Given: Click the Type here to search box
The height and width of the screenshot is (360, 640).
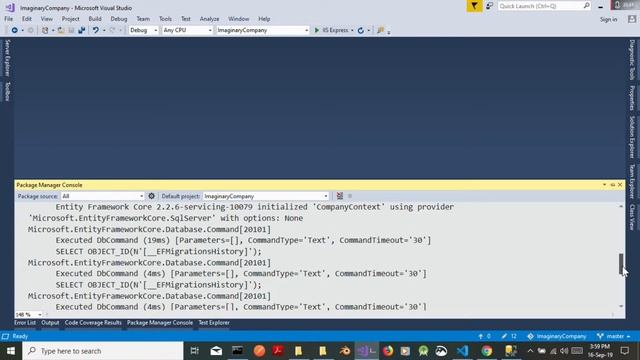Looking at the screenshot, I should pos(103,351).
